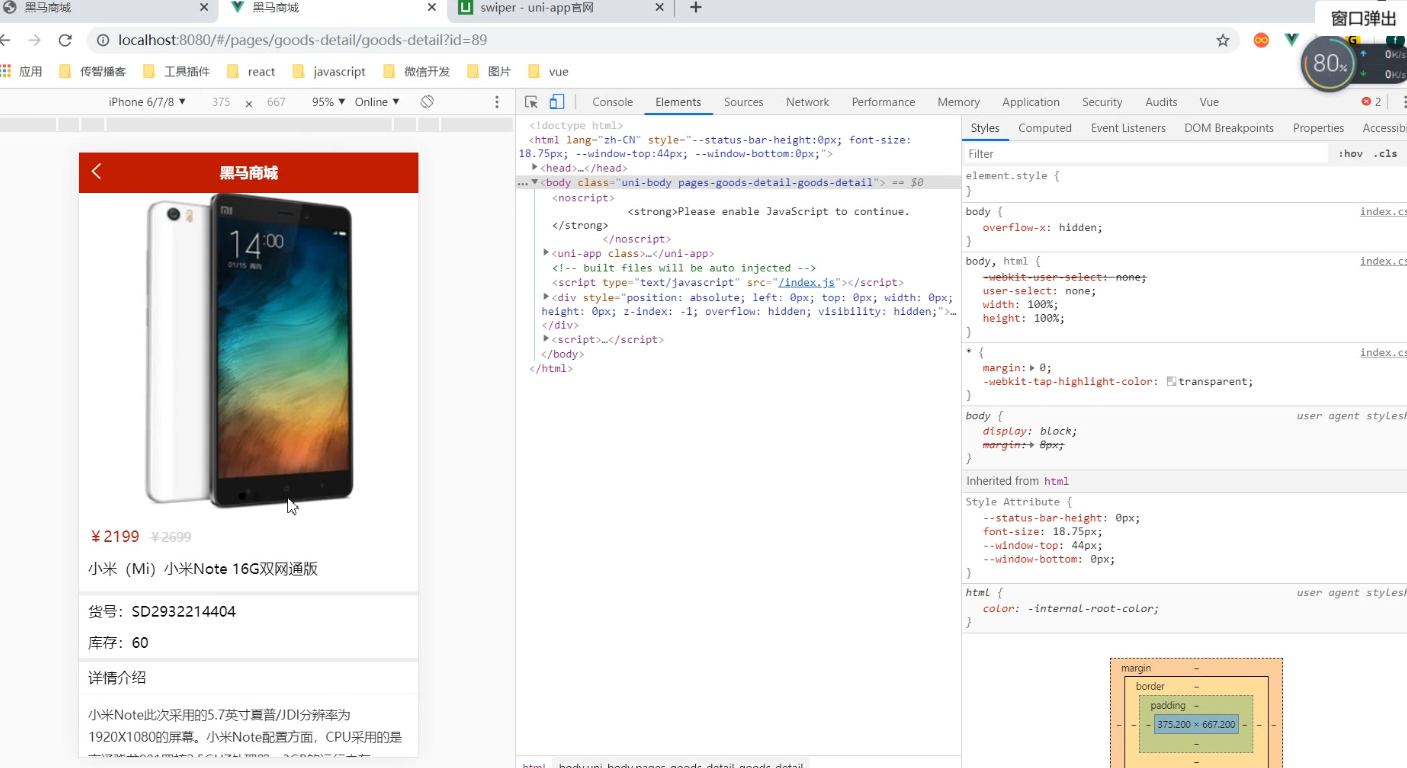1407x768 pixels.
Task: Open device toolbar more options menu
Action: (497, 102)
